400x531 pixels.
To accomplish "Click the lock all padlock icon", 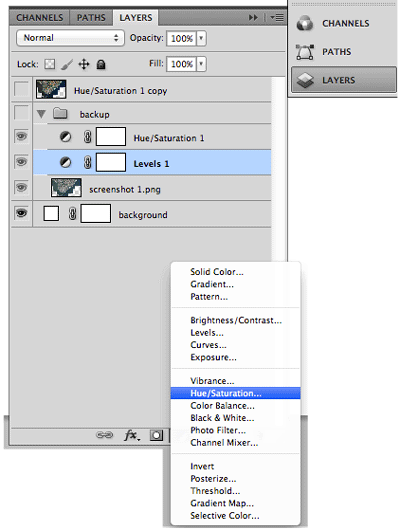I will pos(101,64).
